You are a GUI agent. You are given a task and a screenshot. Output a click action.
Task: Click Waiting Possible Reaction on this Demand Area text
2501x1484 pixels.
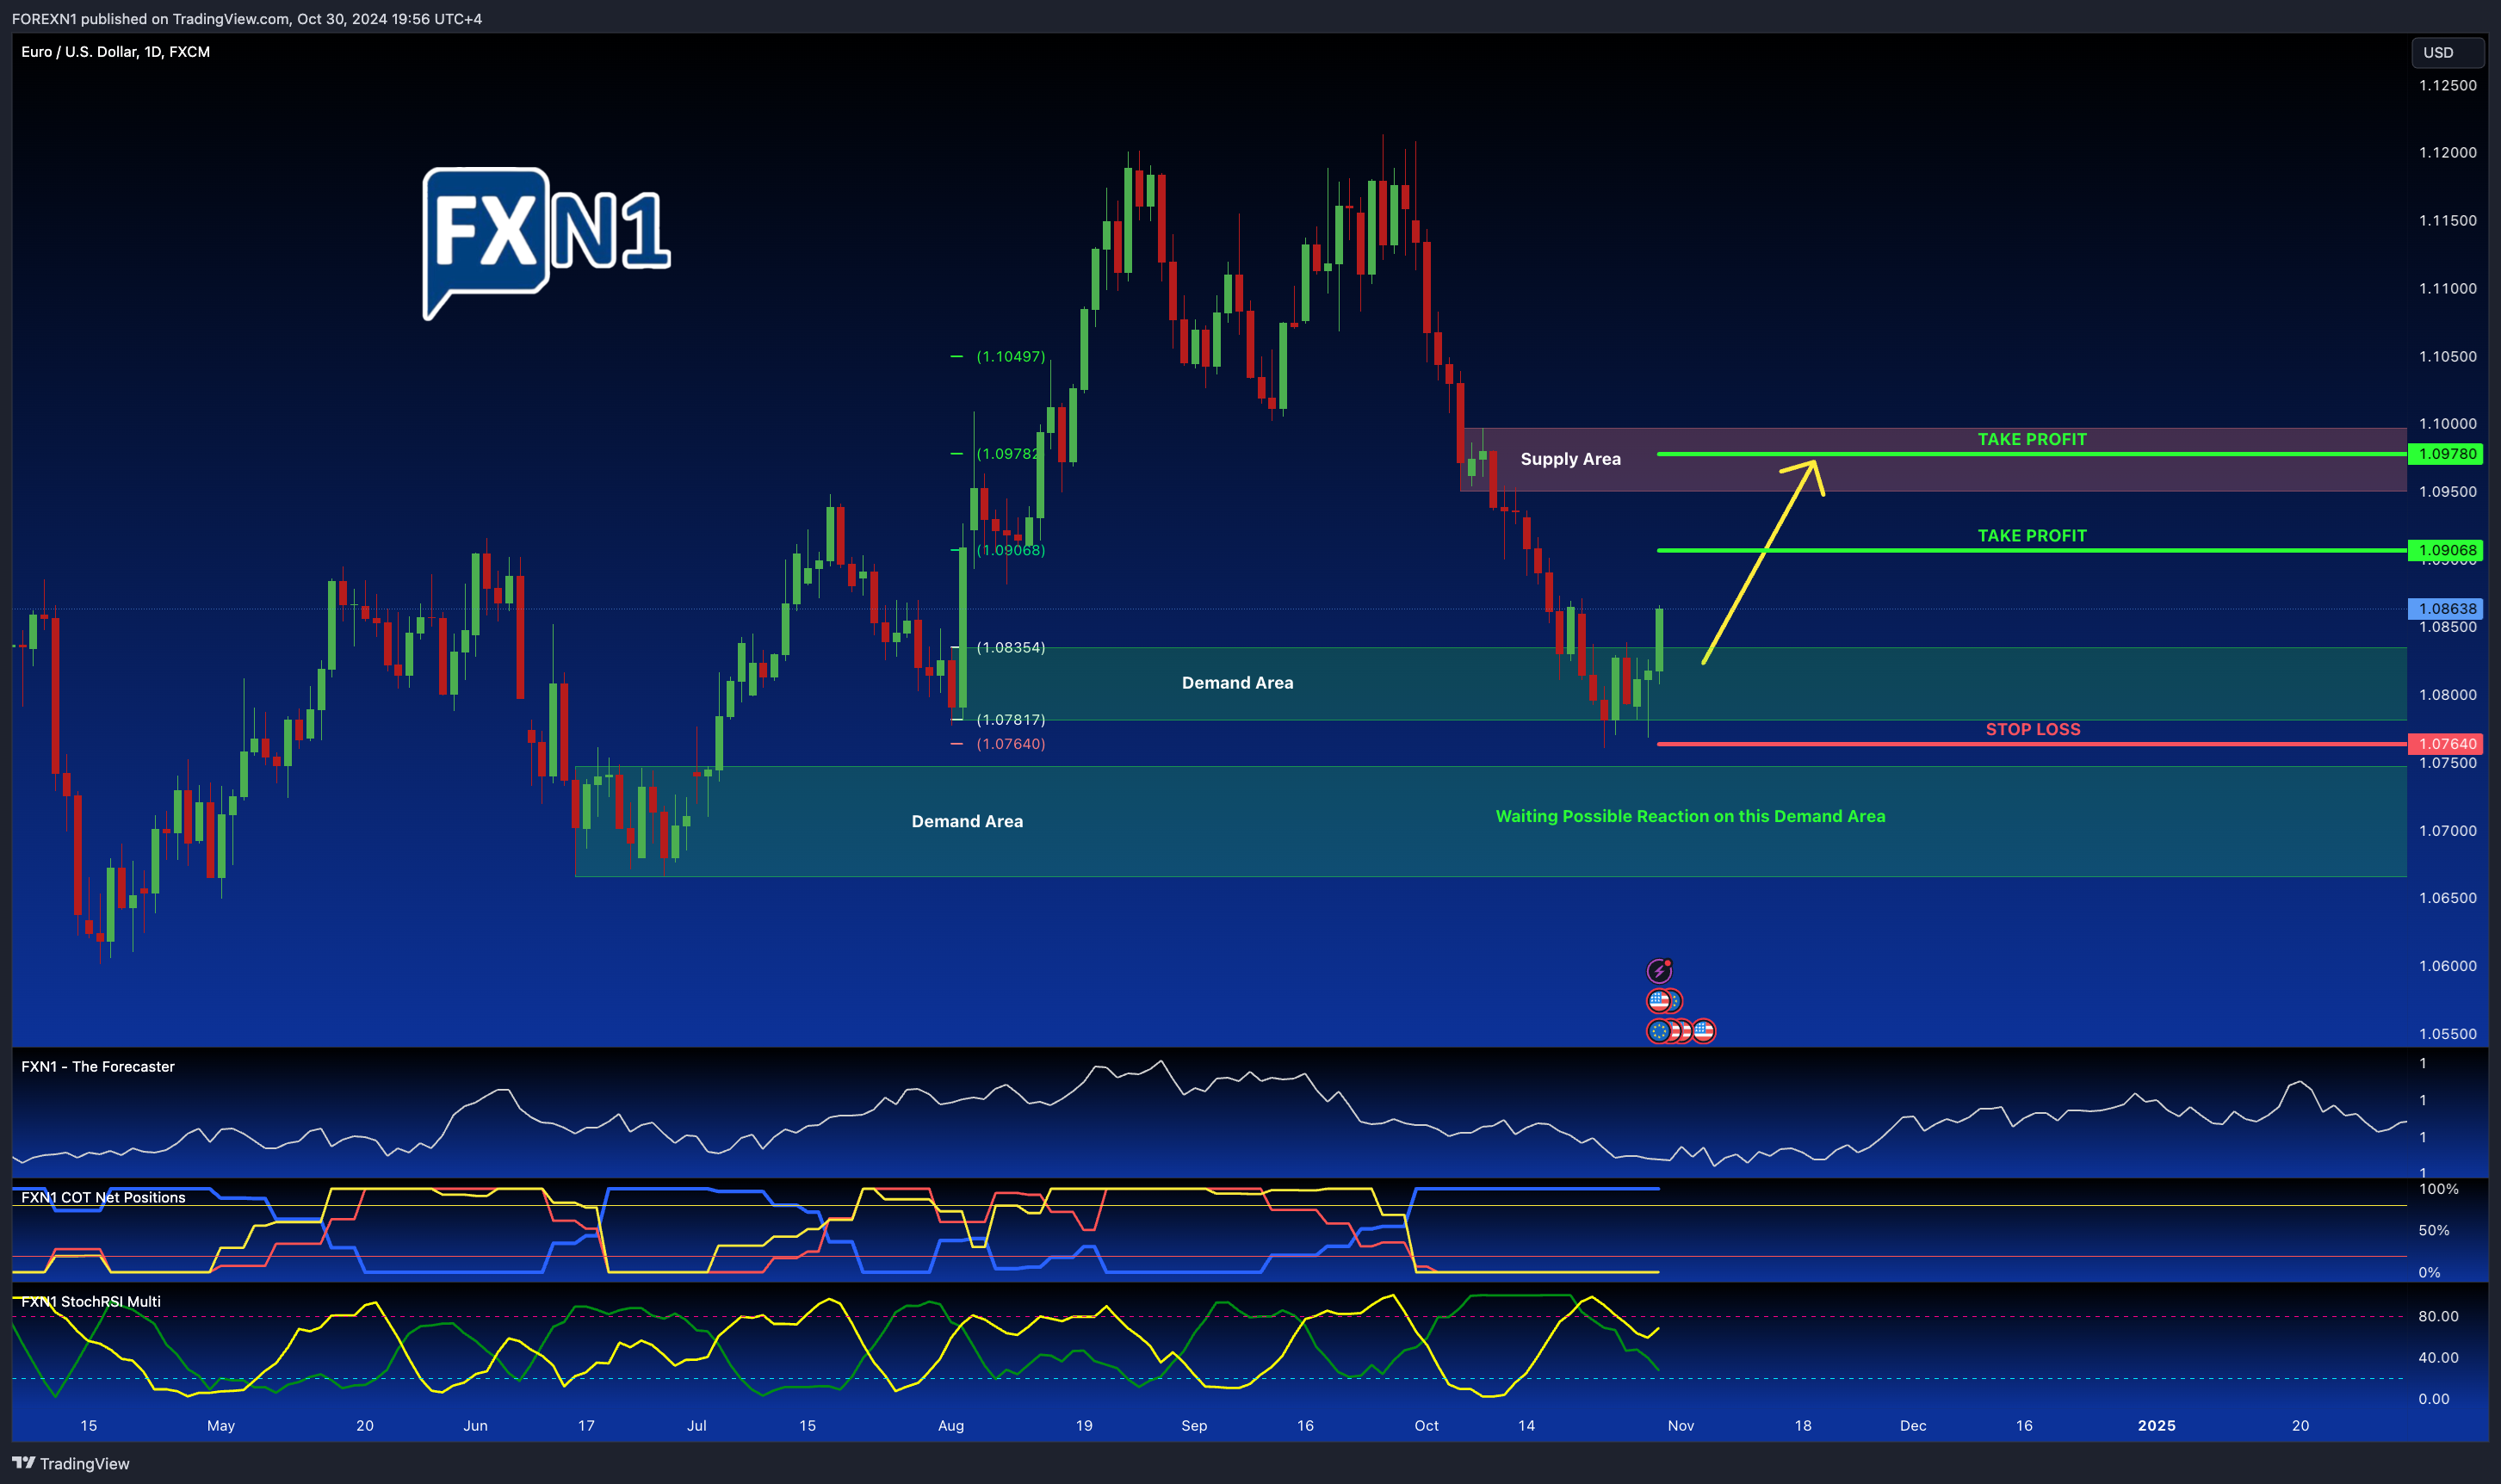[1690, 816]
